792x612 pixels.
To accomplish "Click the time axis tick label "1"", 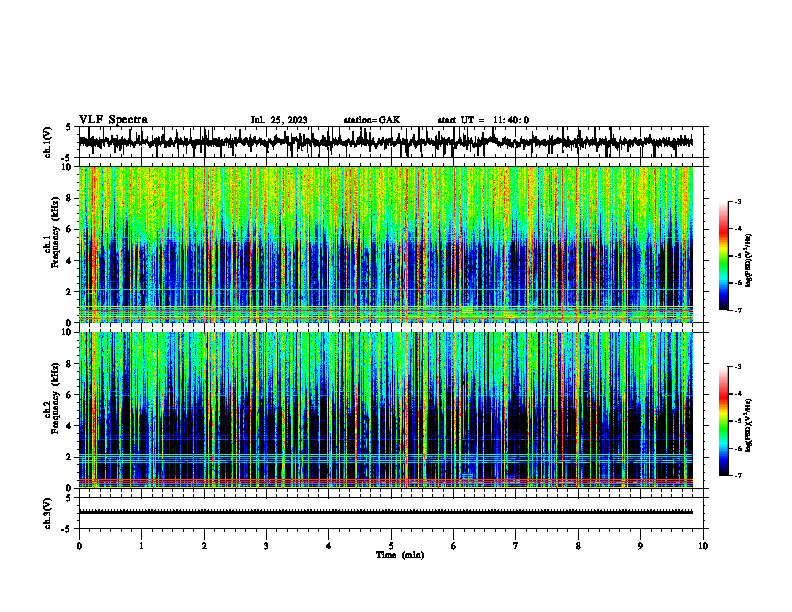I will (x=141, y=546).
